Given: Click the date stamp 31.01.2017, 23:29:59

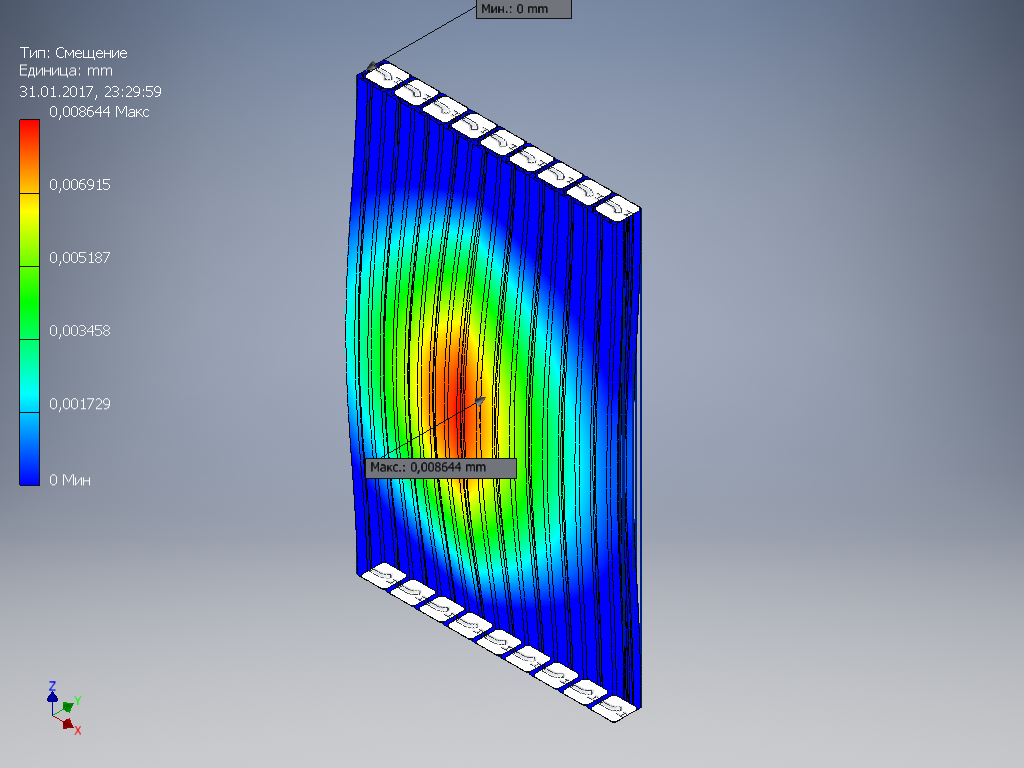Looking at the screenshot, I should pos(90,91).
